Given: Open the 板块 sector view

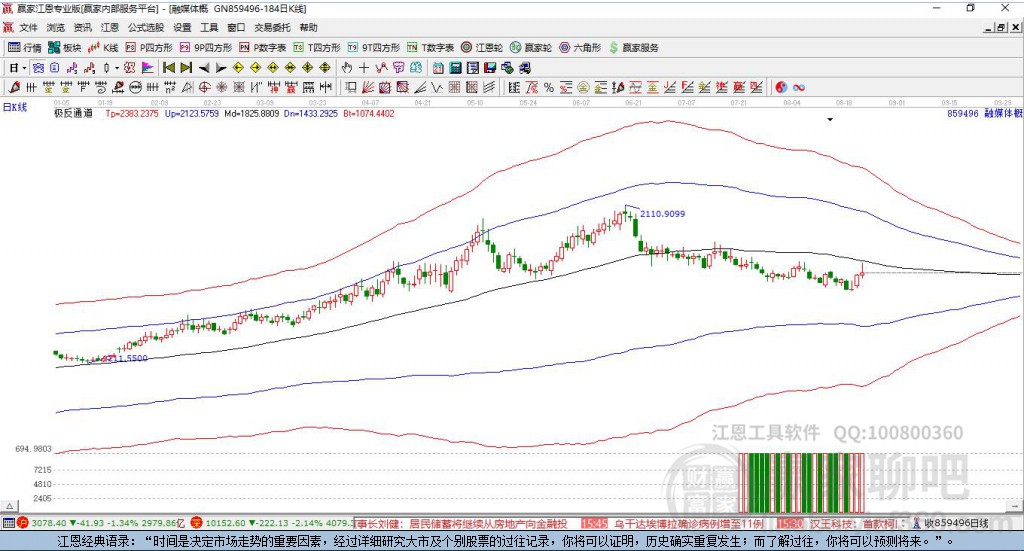Looking at the screenshot, I should (x=64, y=48).
